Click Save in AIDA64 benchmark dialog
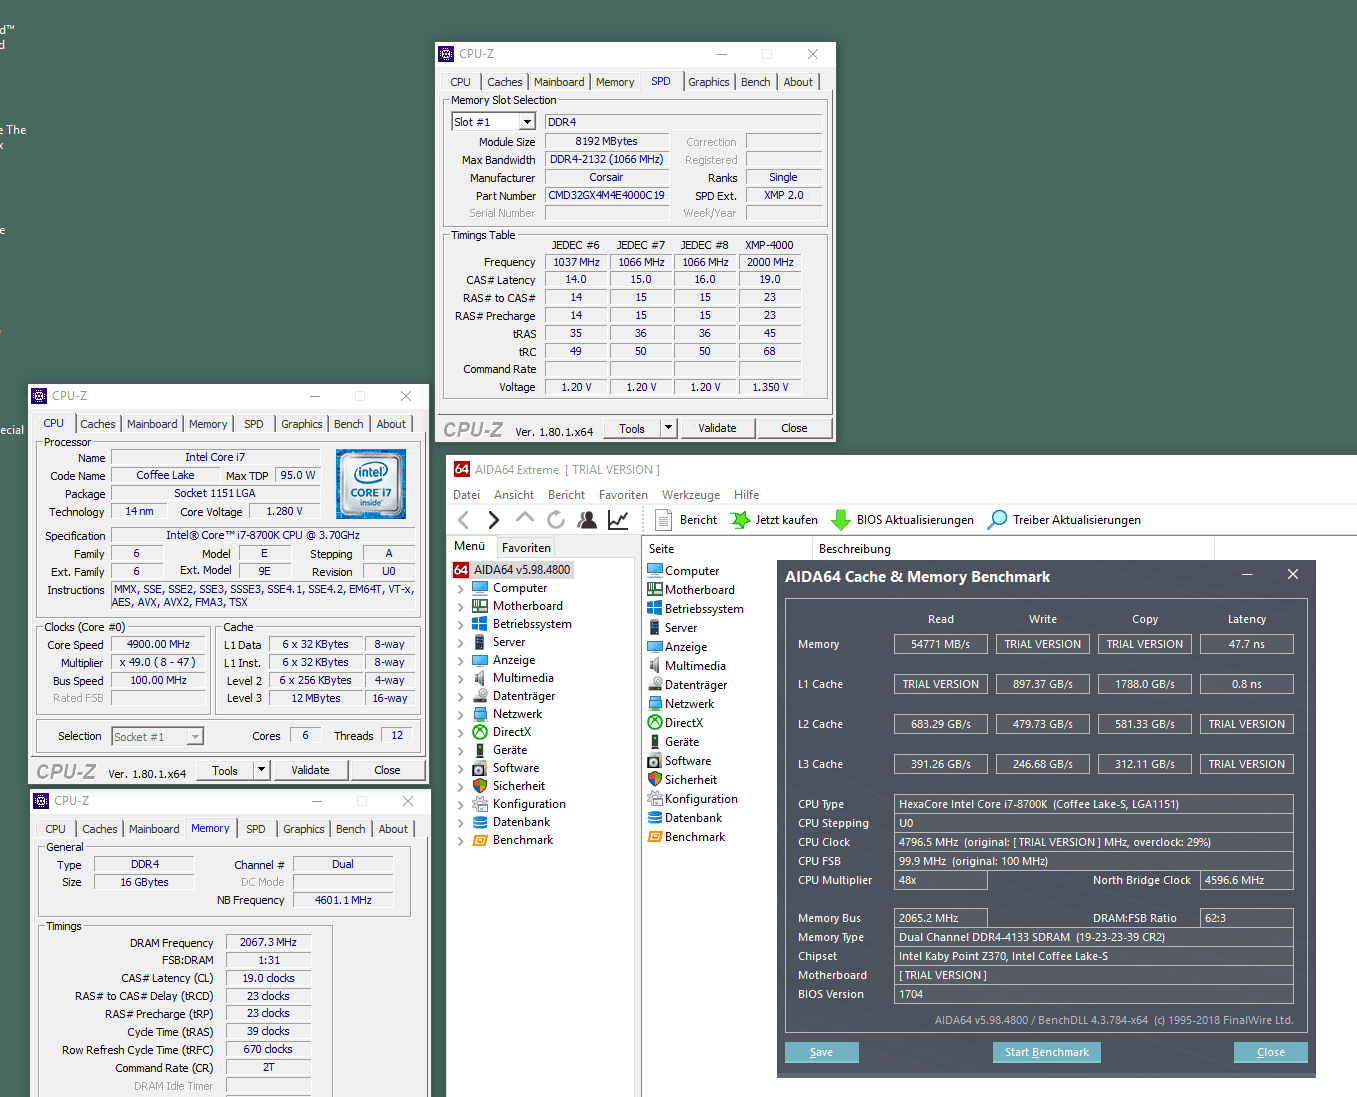1357x1097 pixels. point(822,1052)
